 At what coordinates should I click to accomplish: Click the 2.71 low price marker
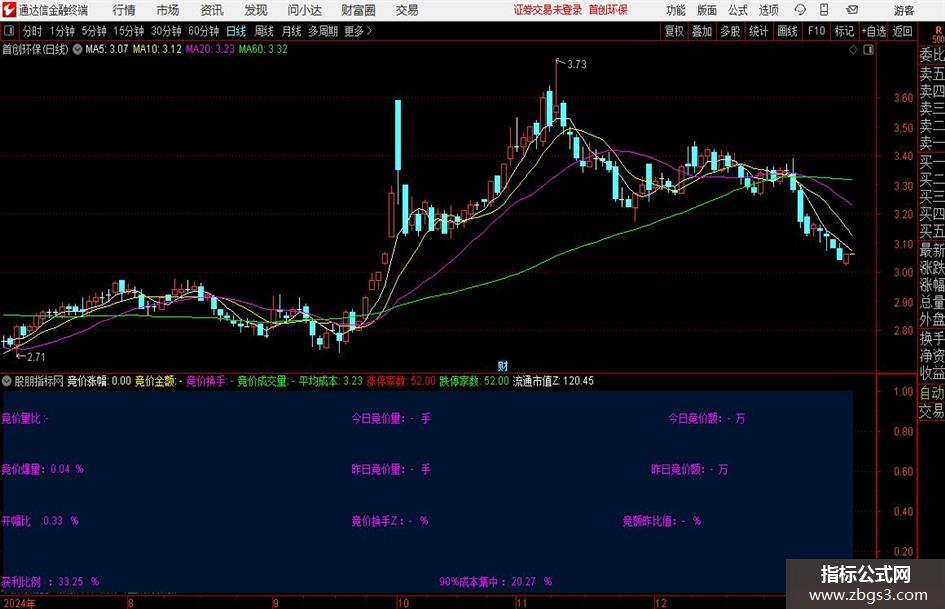36,357
